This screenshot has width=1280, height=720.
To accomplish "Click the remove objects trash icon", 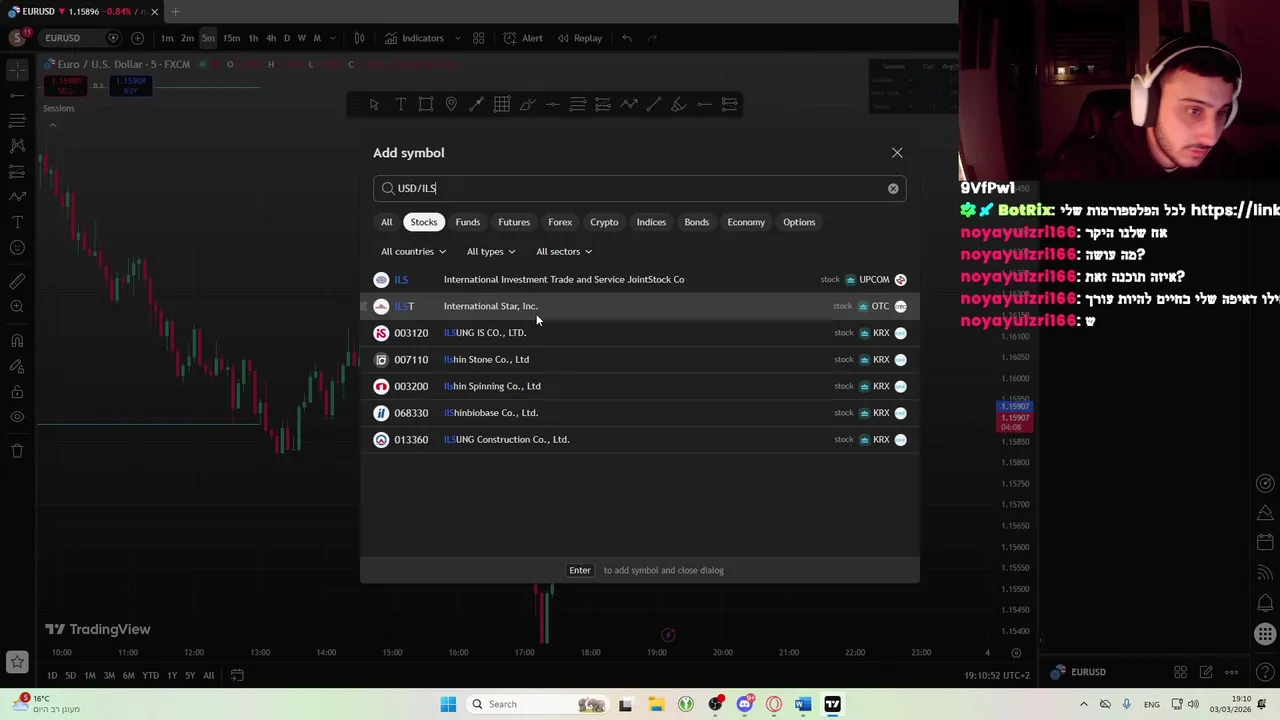I will [17, 451].
